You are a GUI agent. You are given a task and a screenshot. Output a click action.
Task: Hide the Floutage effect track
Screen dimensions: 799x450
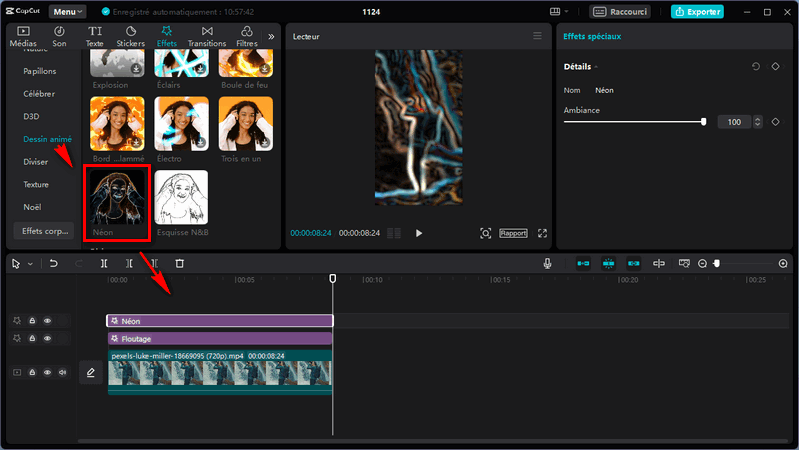pyautogui.click(x=47, y=338)
